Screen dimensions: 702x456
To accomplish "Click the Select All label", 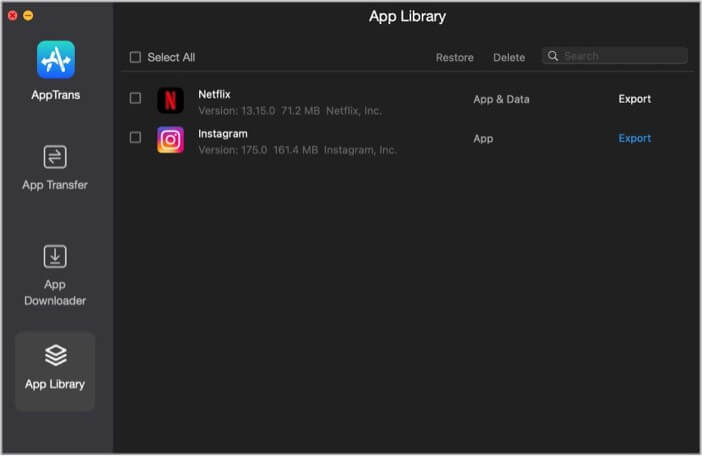I will tap(171, 57).
